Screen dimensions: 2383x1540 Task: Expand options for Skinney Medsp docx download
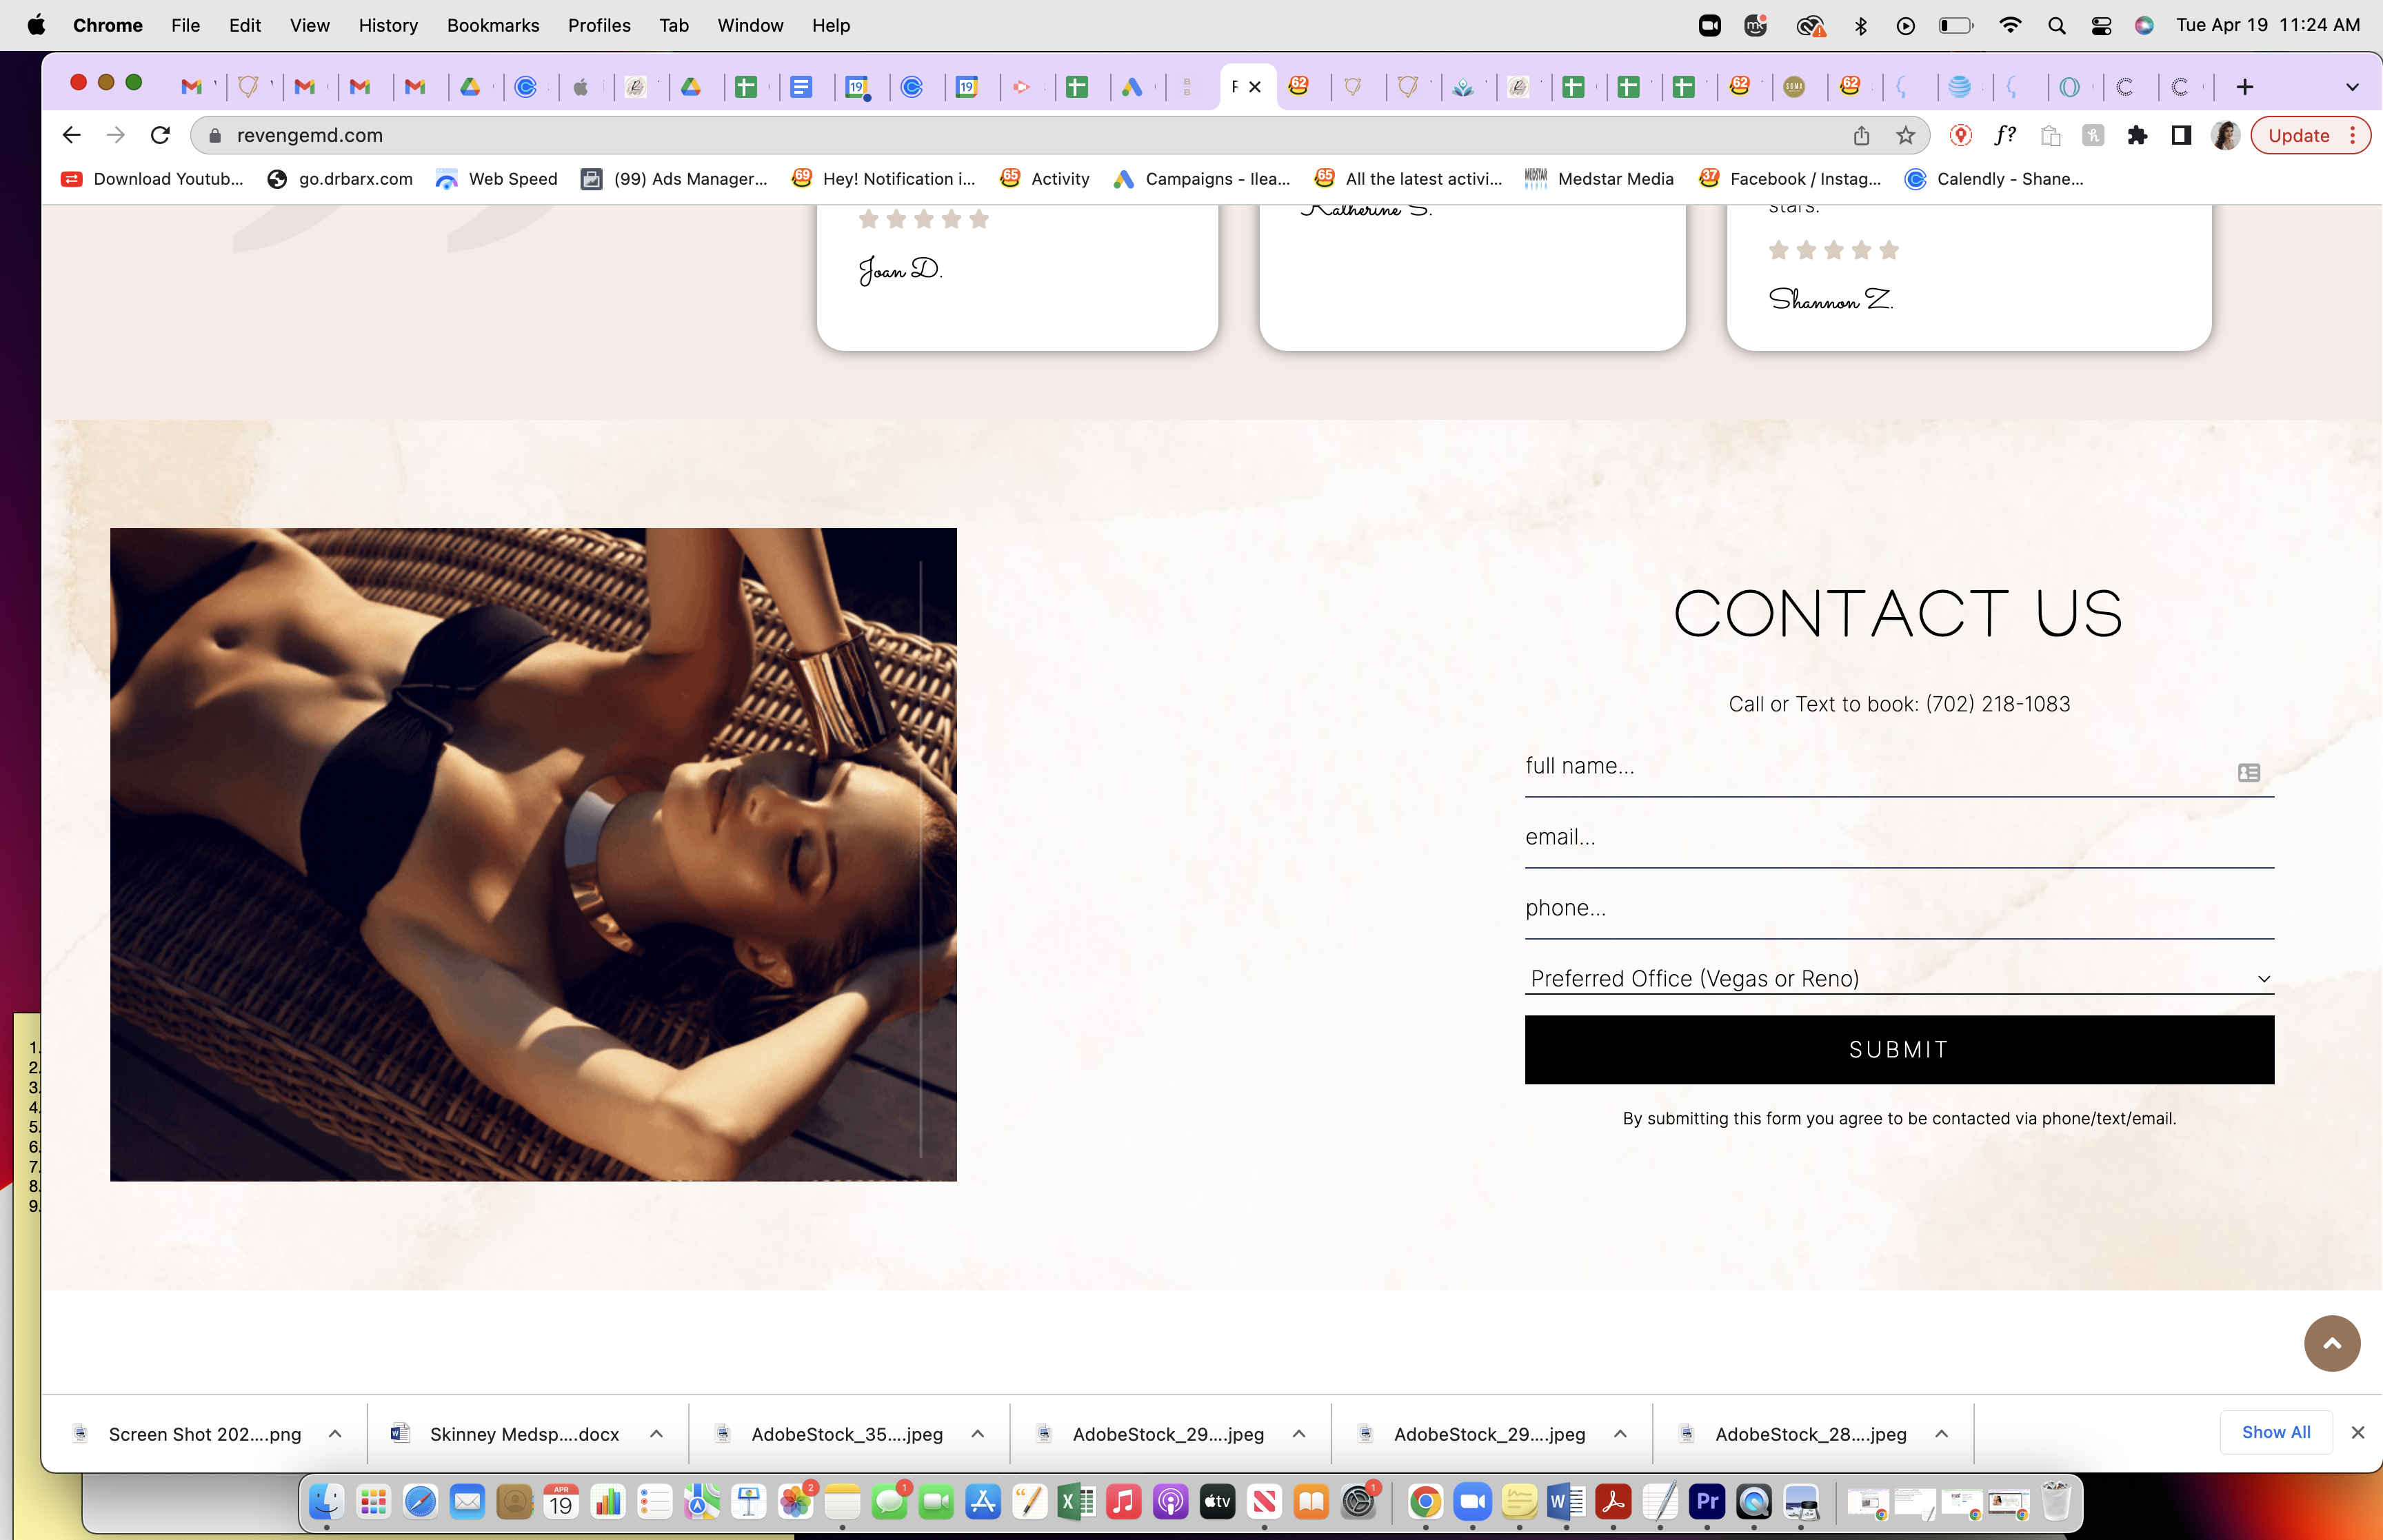point(656,1434)
